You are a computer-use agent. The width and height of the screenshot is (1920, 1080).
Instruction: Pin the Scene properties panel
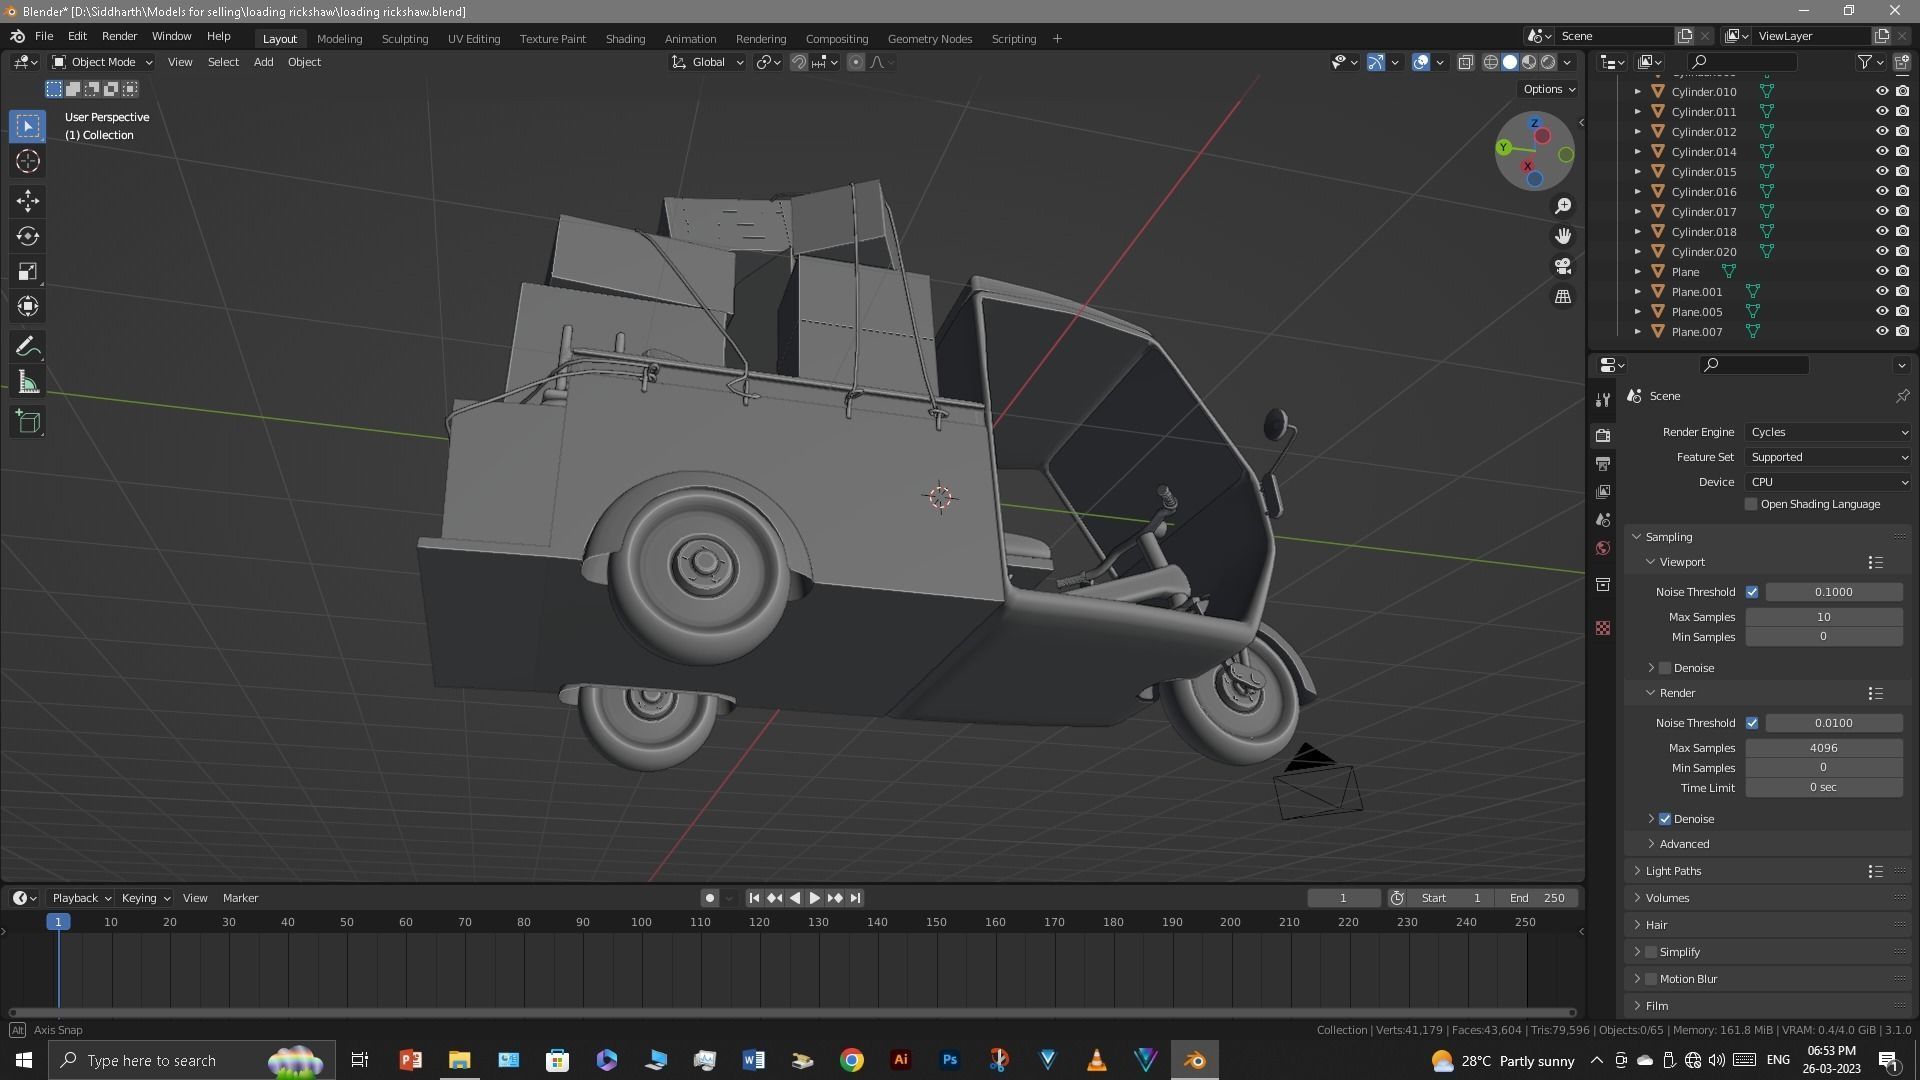coord(1902,396)
